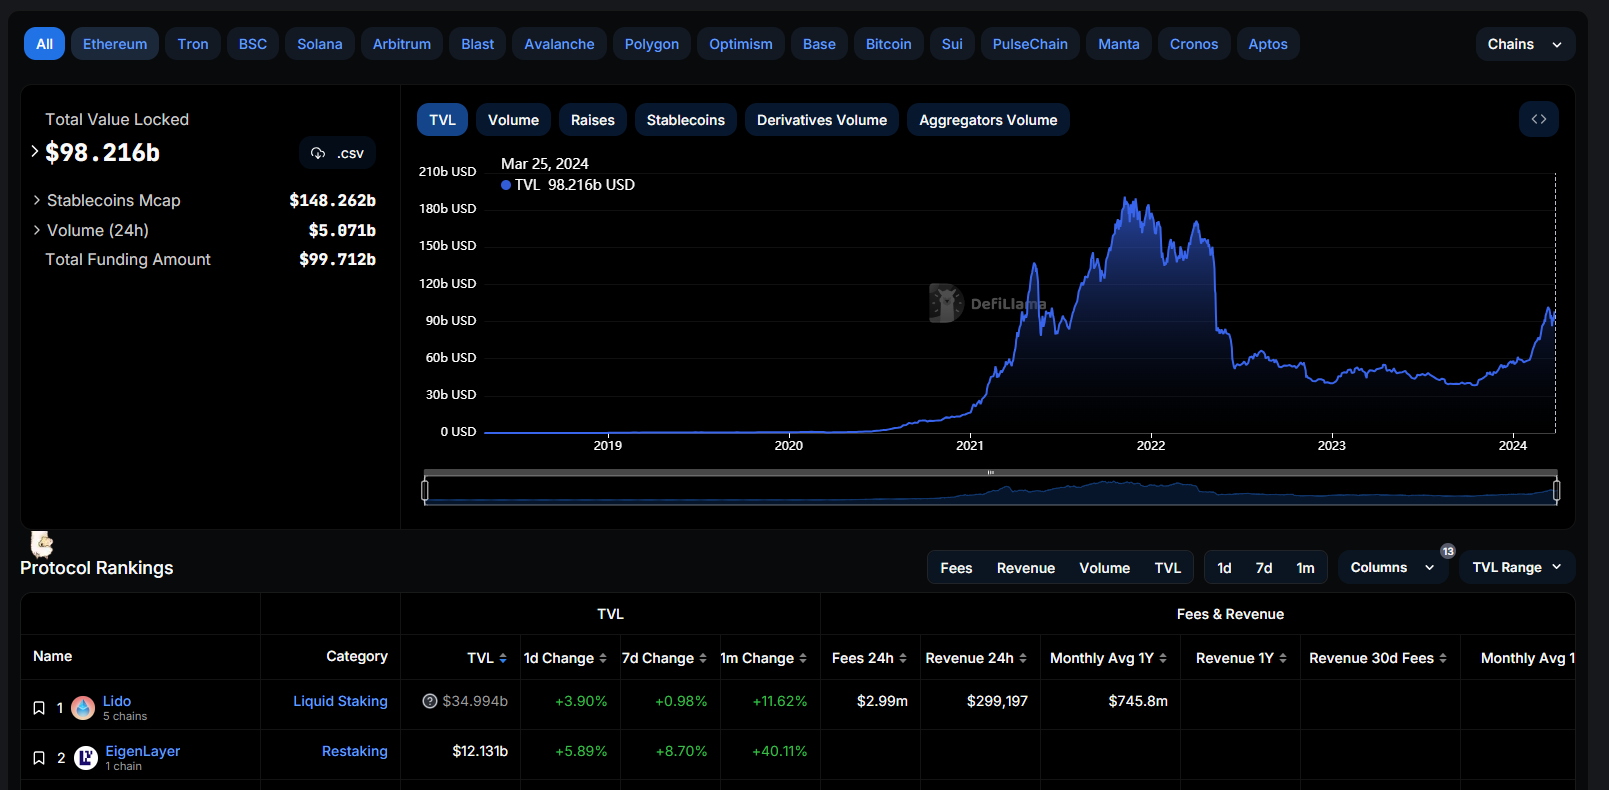Screen dimensions: 1609x790
Task: Open the Chains dropdown
Action: click(1525, 44)
